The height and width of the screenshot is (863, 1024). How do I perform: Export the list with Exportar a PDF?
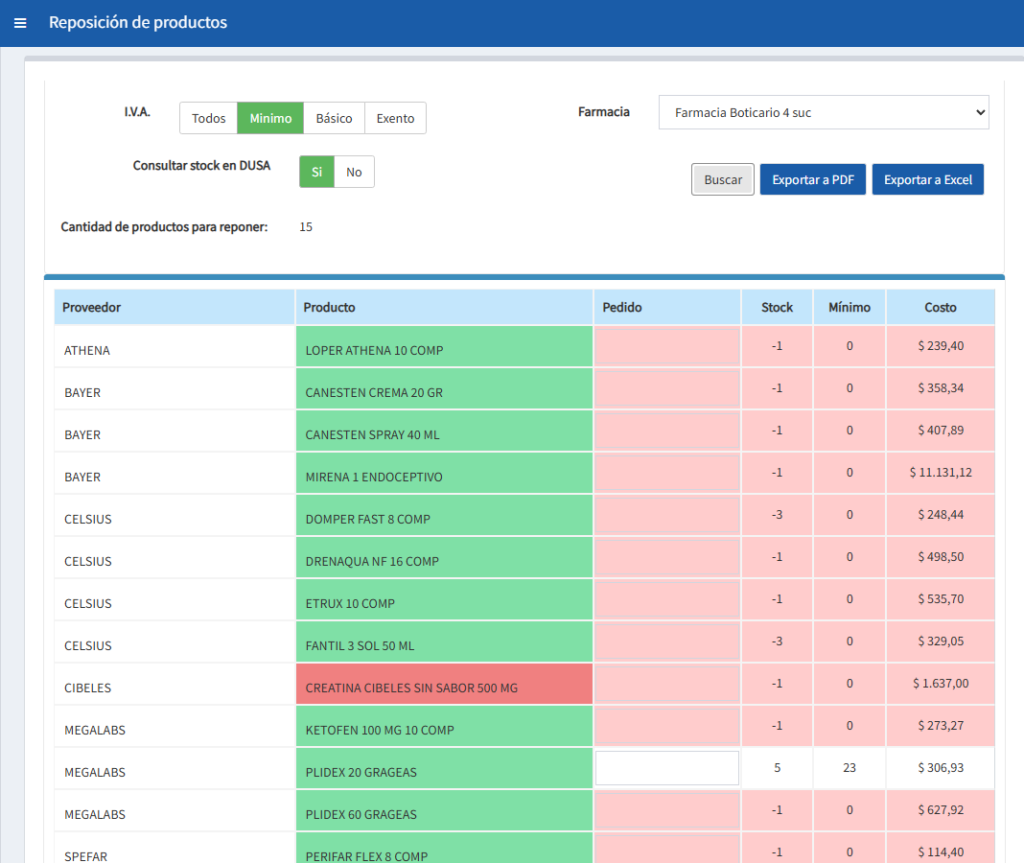click(x=812, y=180)
